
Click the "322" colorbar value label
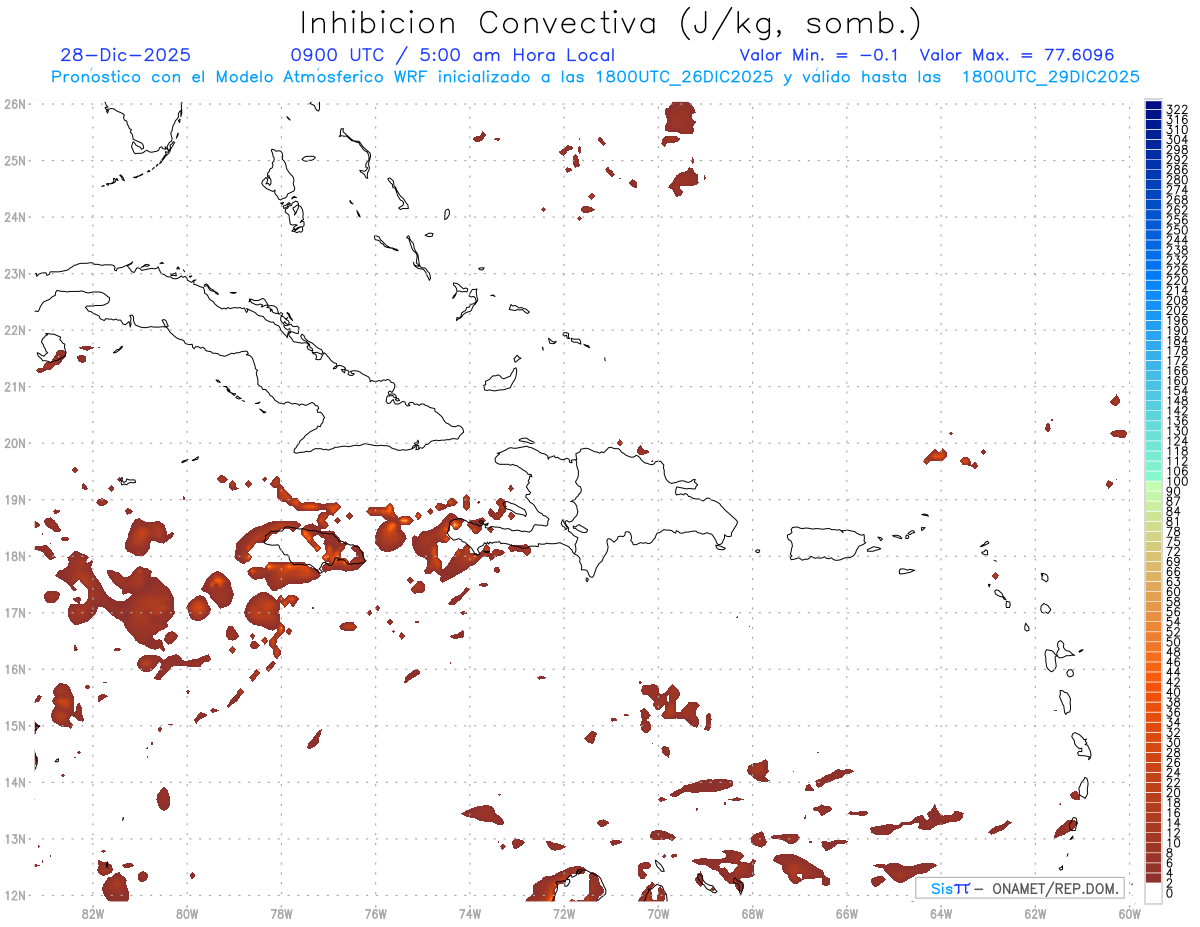click(1176, 109)
